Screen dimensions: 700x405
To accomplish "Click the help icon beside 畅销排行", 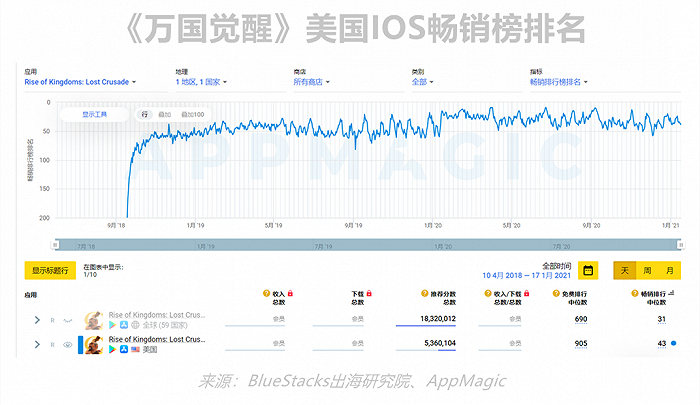I will pos(635,293).
